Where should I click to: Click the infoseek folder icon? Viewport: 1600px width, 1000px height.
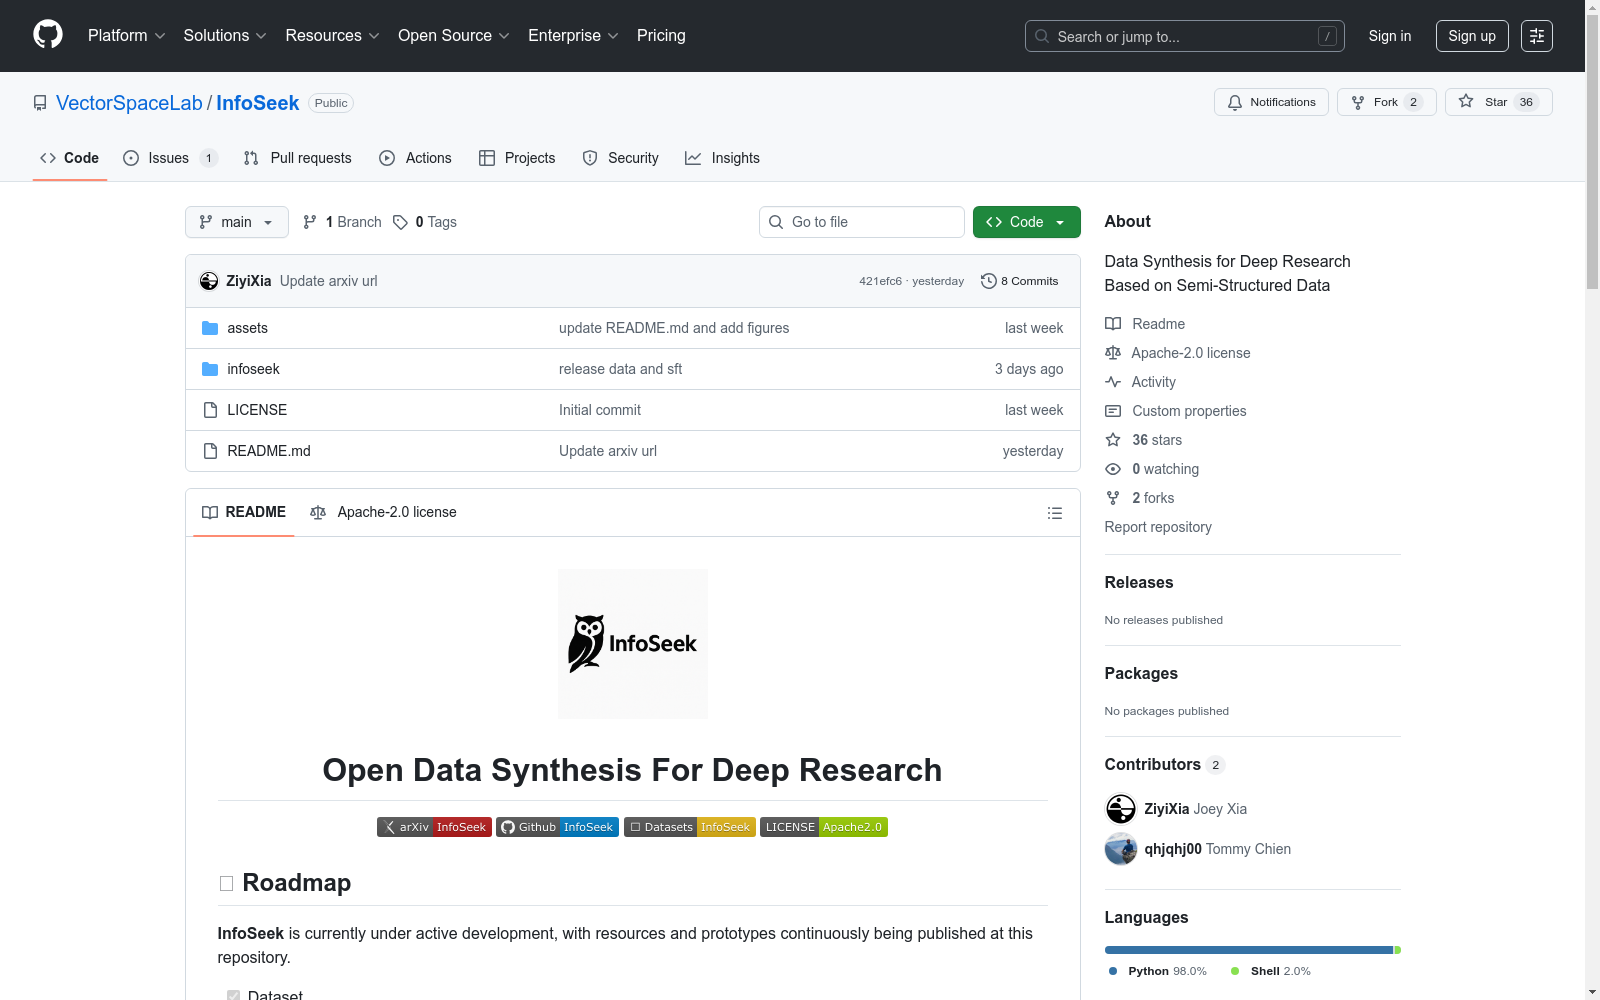click(x=210, y=369)
